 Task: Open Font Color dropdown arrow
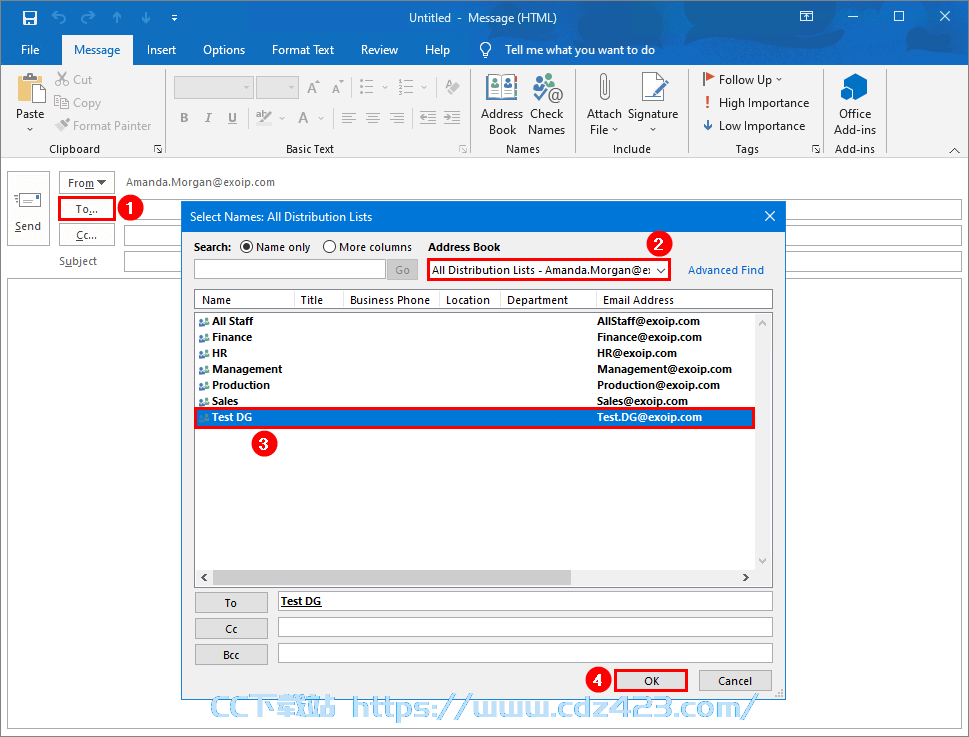pyautogui.click(x=321, y=118)
